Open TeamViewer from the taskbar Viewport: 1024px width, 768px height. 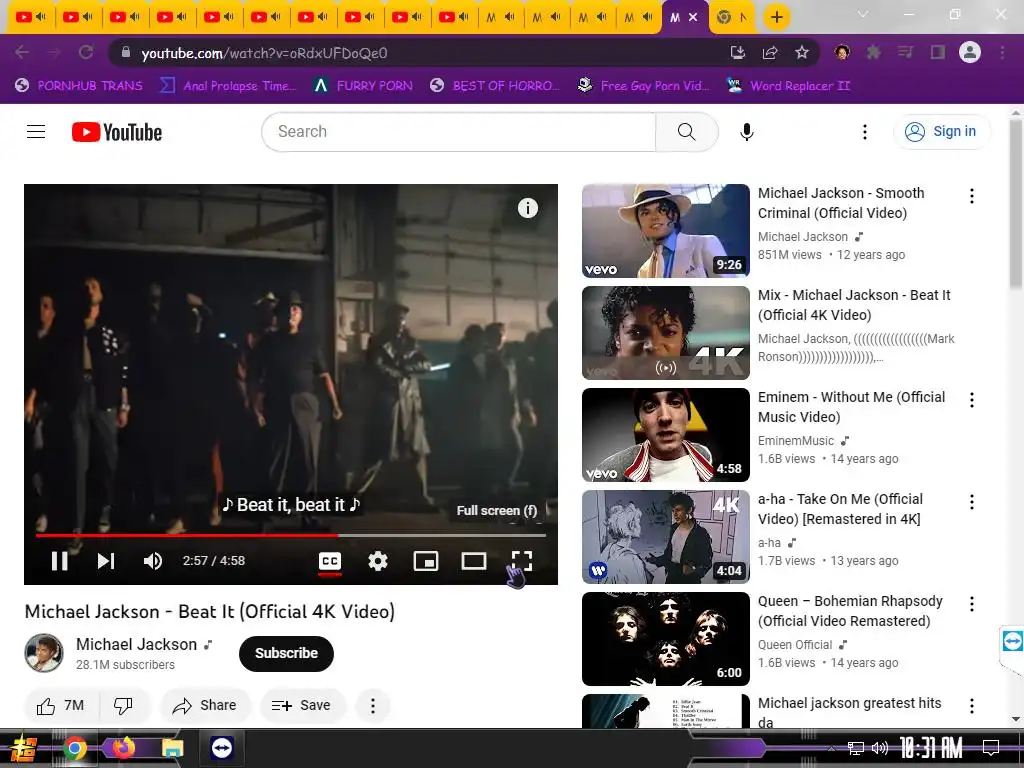point(221,748)
